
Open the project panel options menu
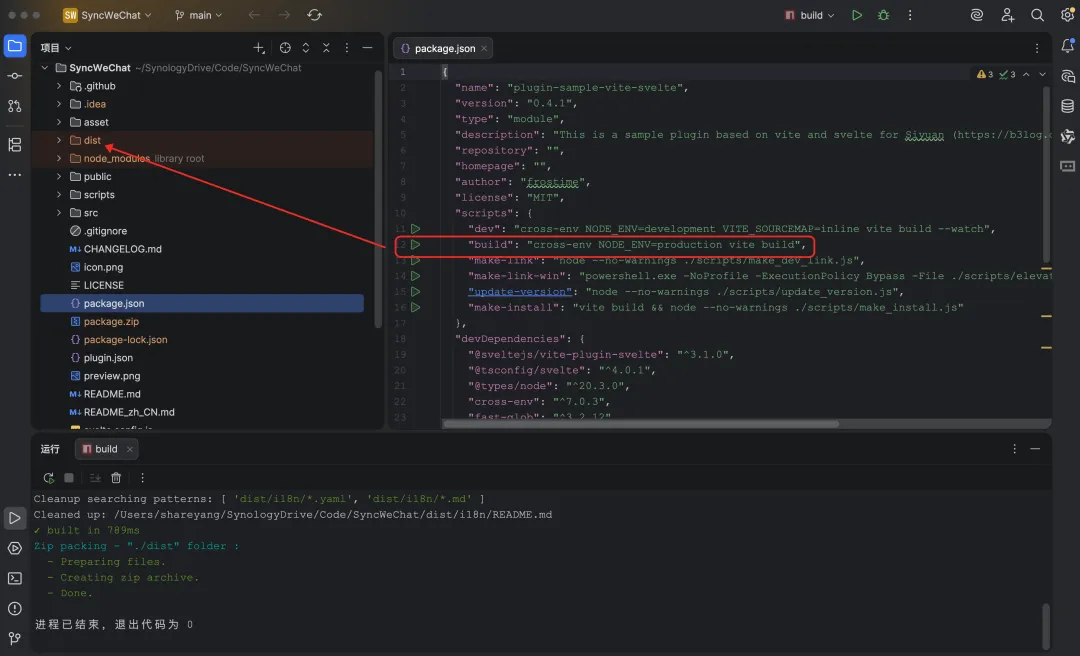click(346, 48)
